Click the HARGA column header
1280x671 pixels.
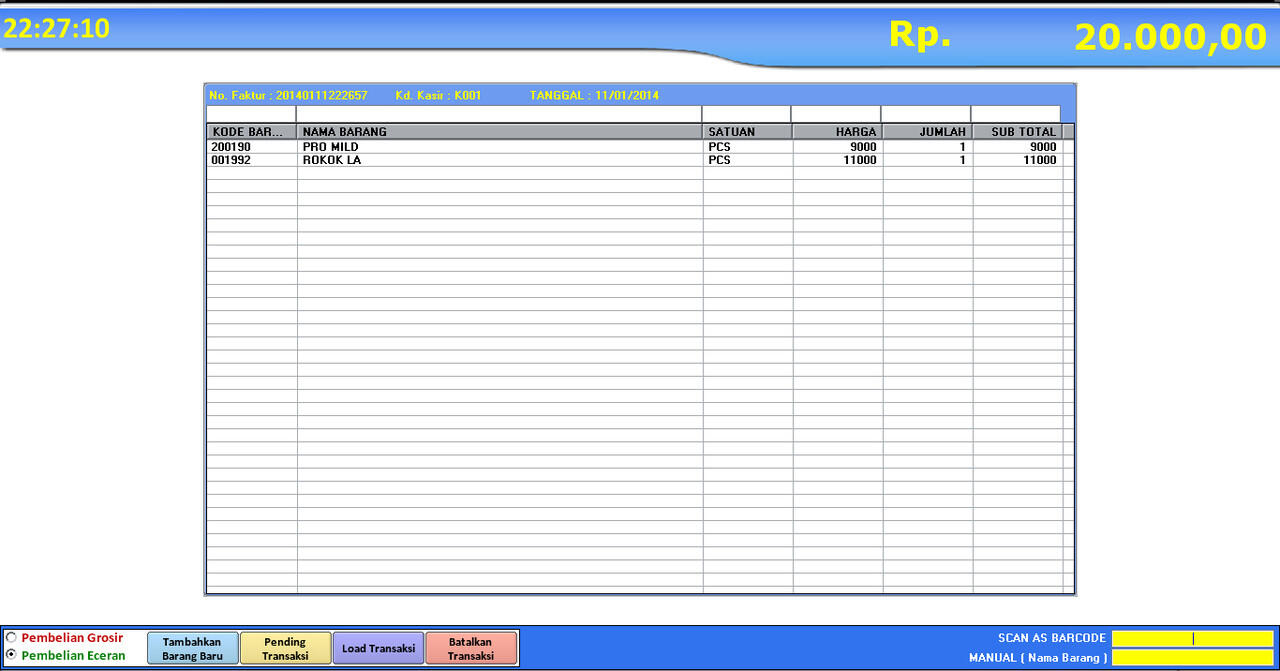838,132
